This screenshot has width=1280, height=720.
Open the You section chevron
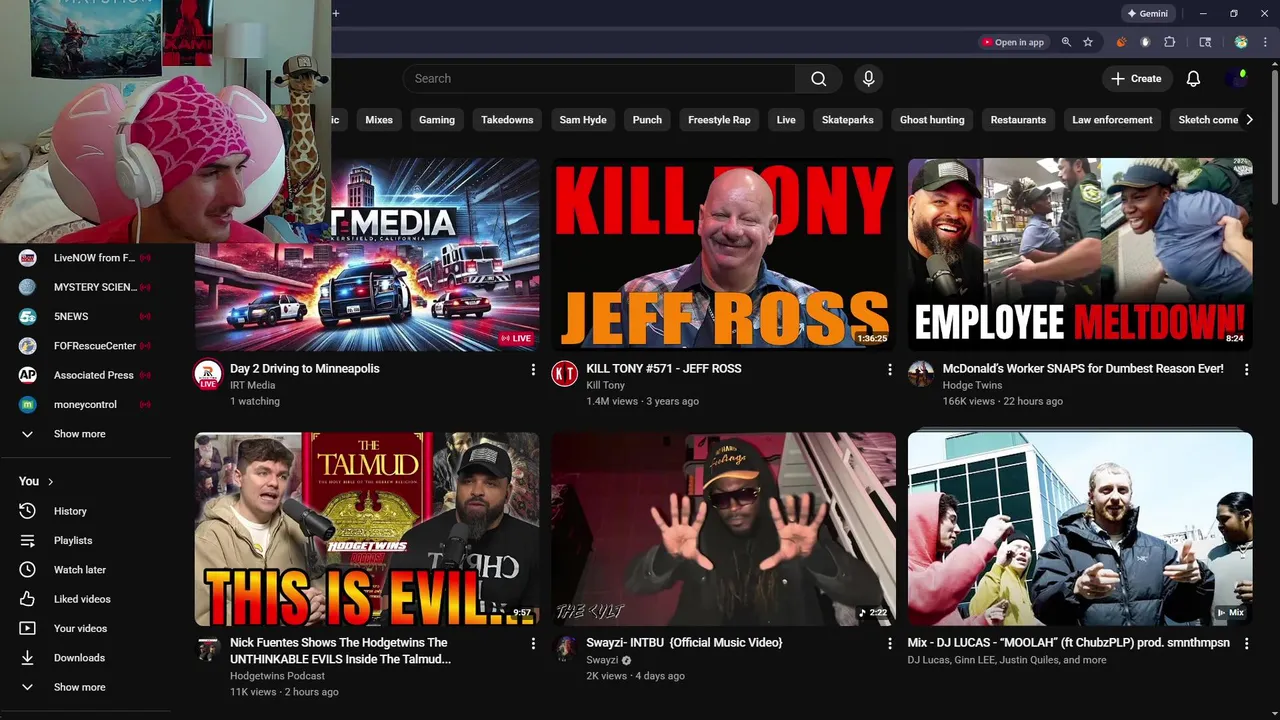pos(50,482)
